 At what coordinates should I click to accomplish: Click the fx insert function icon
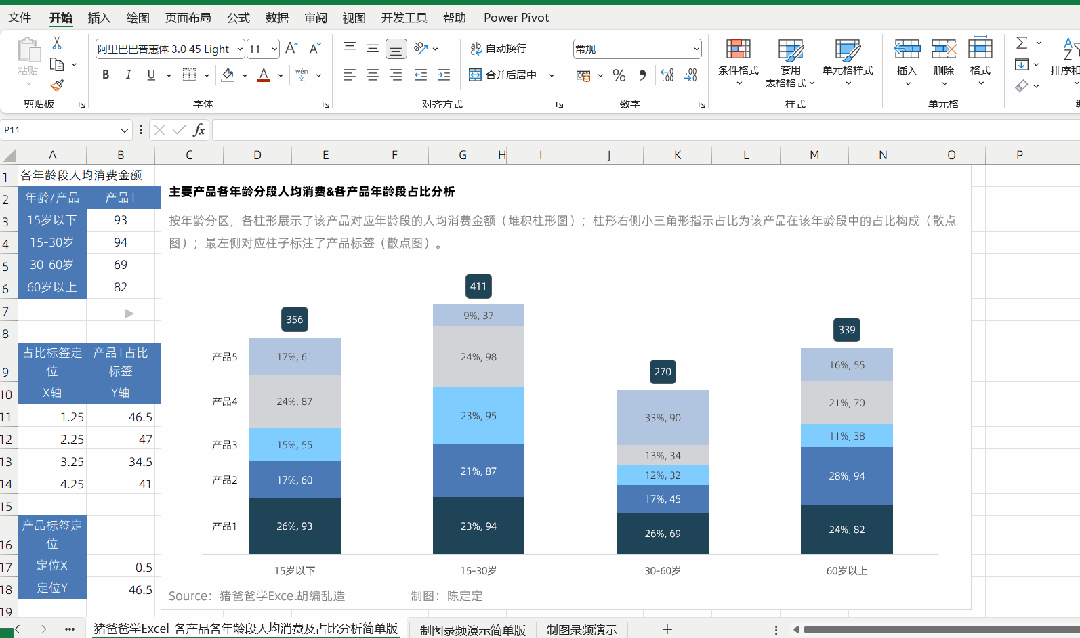(199, 130)
